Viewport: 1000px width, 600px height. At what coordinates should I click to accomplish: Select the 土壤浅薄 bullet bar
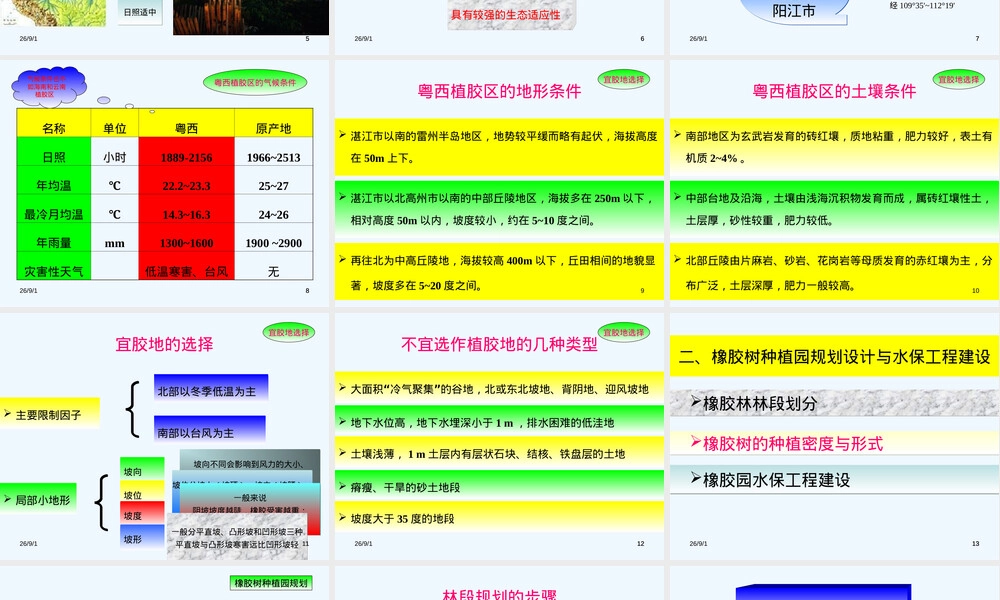pyautogui.click(x=499, y=453)
